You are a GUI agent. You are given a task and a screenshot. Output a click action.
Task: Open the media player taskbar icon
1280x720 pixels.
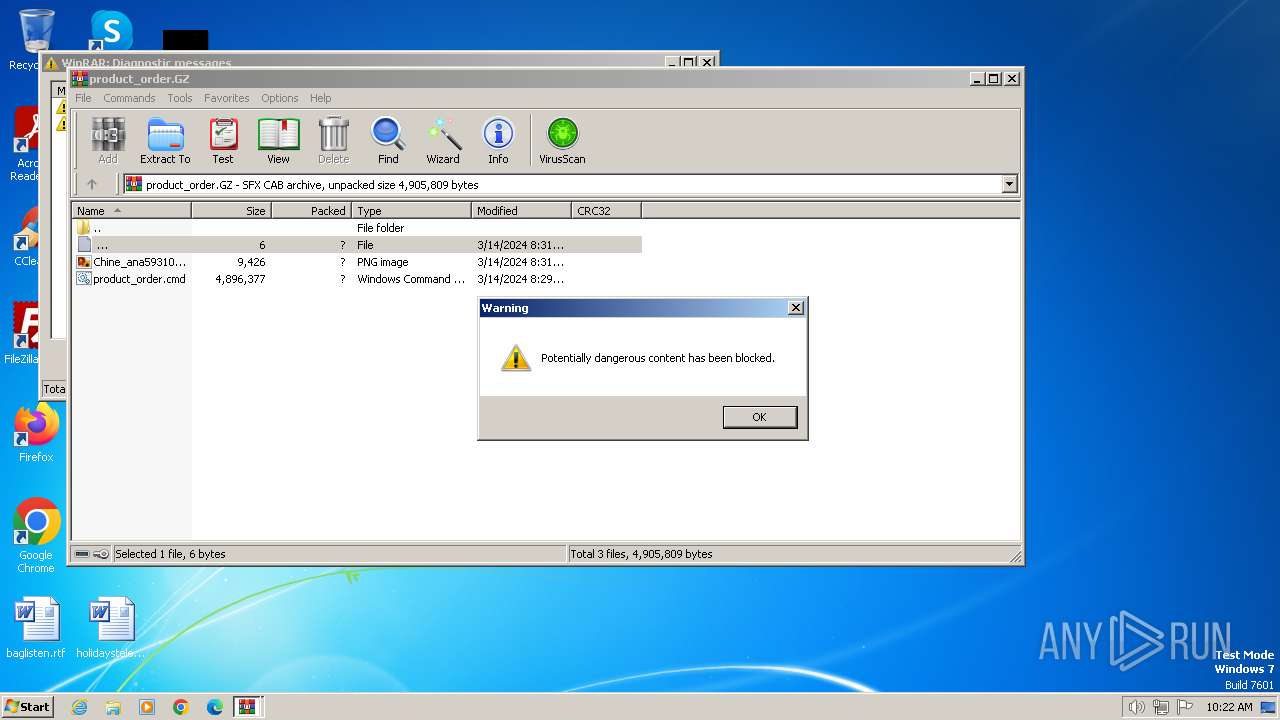[147, 707]
